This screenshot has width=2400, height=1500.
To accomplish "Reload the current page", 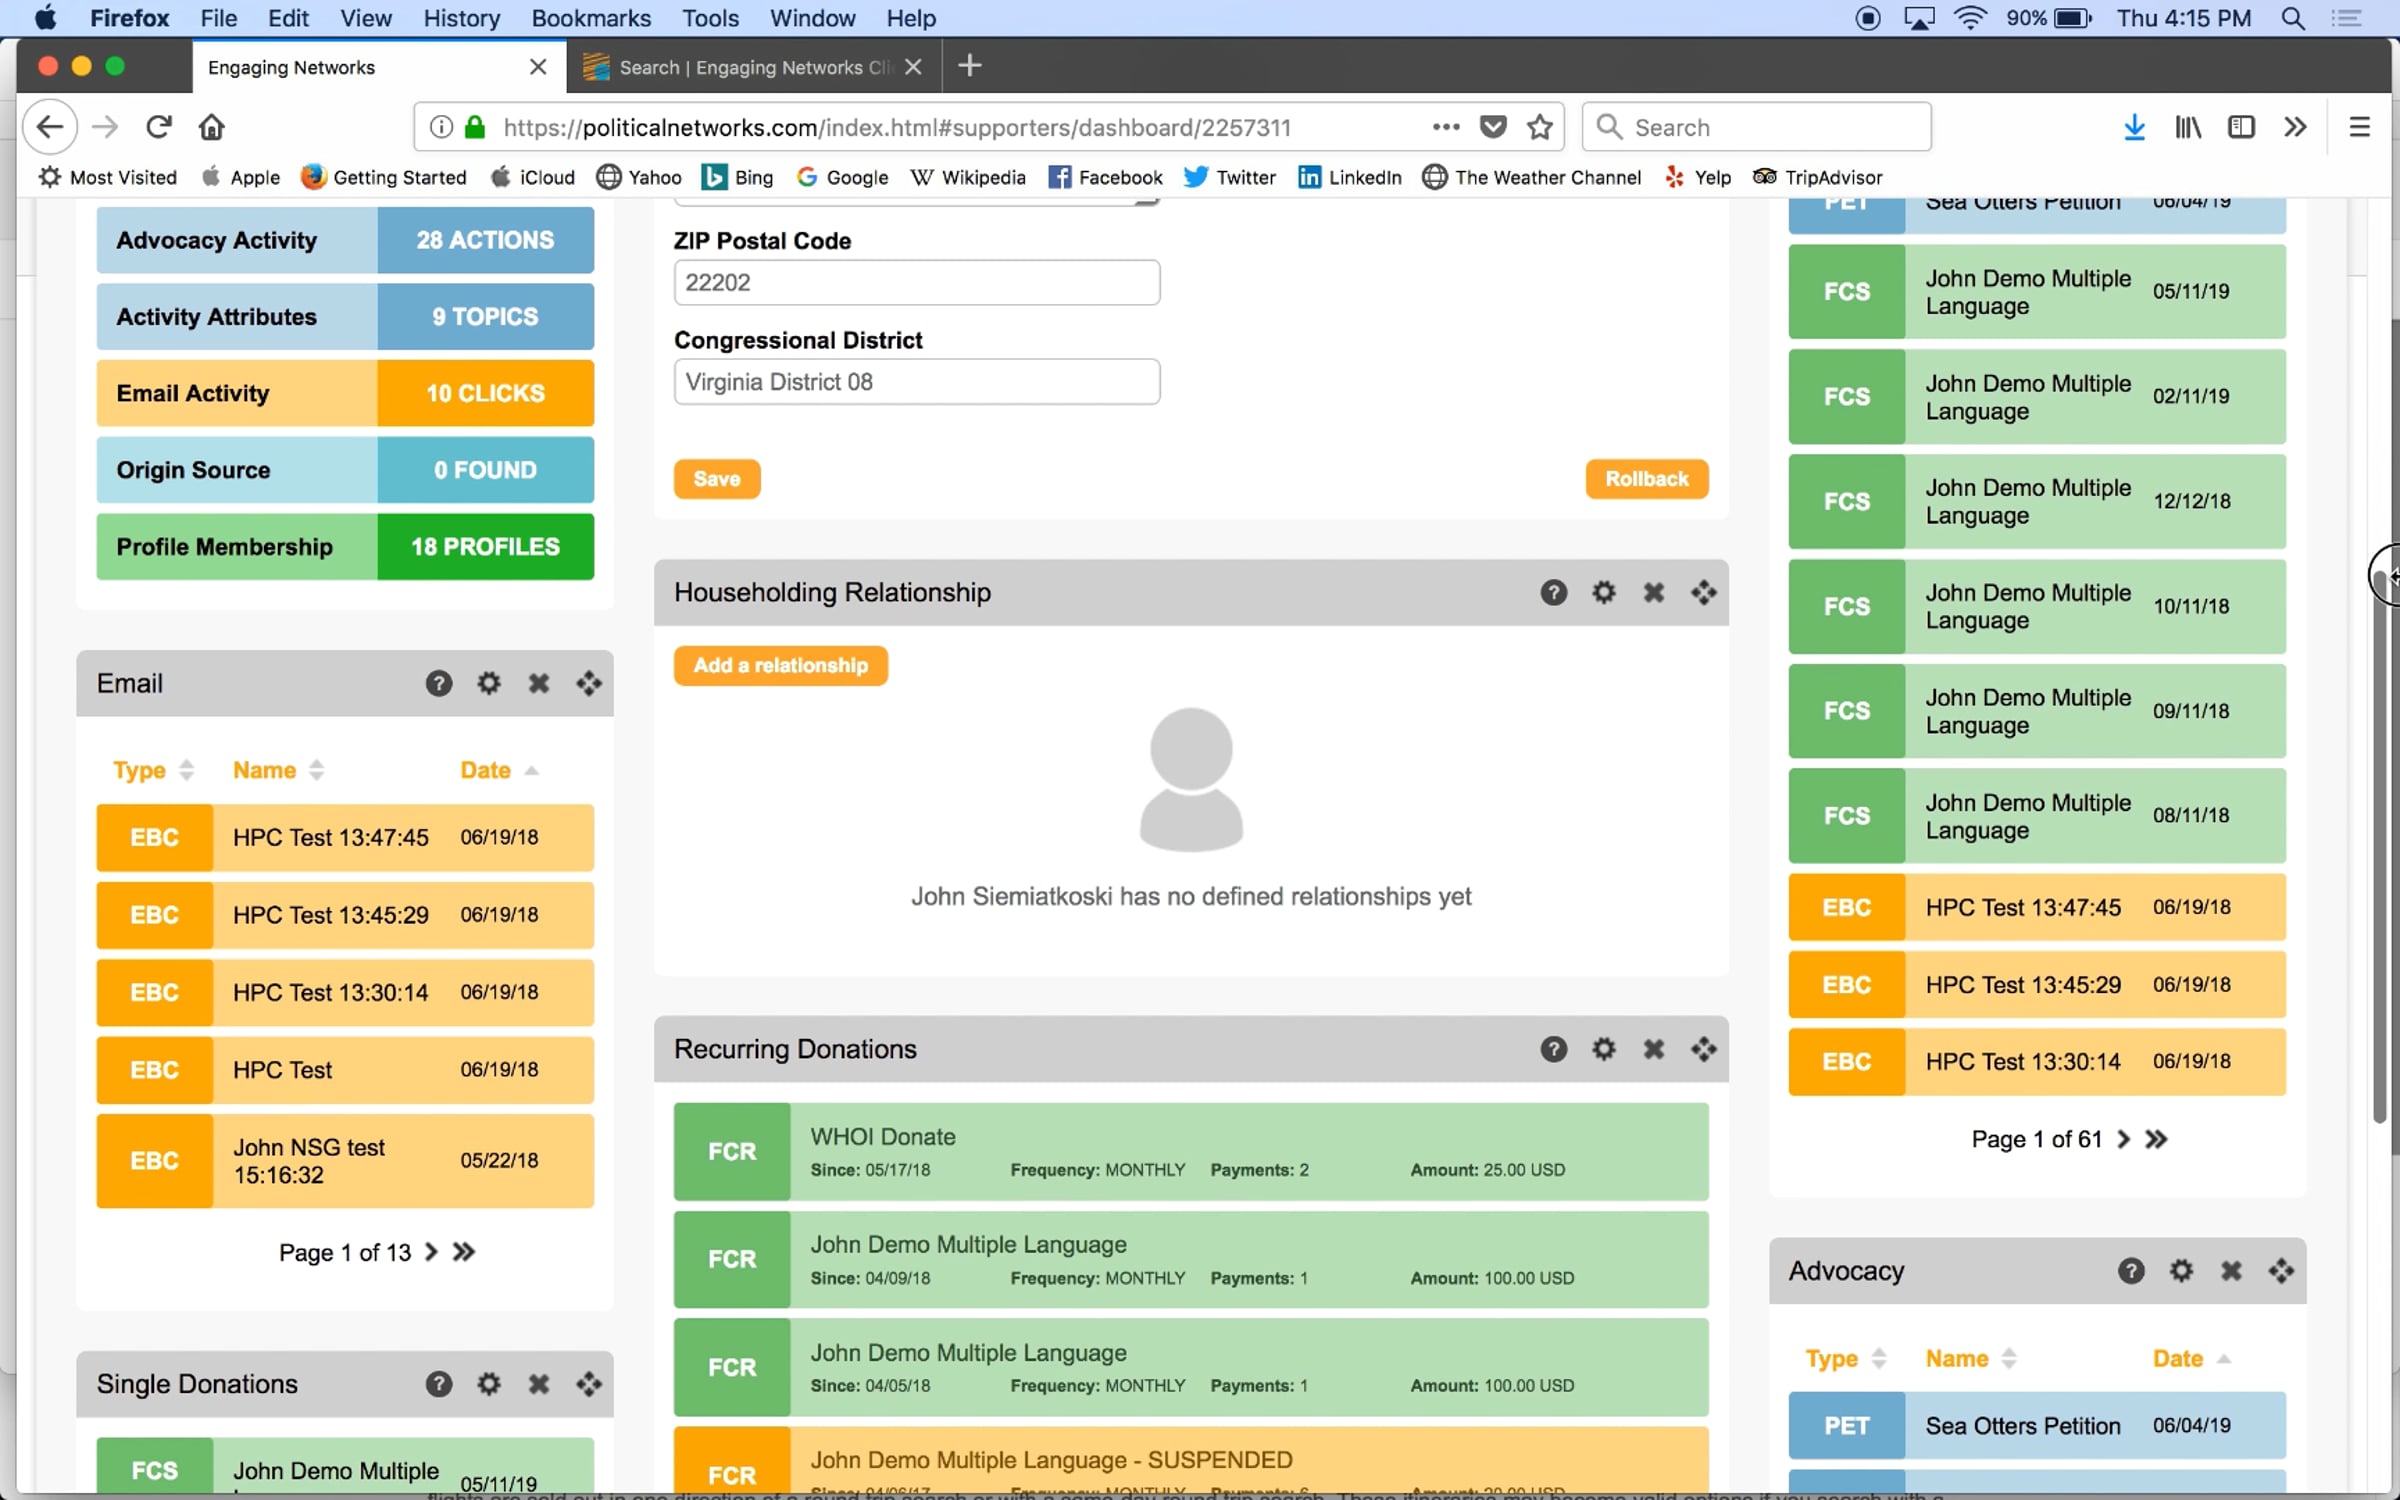I will point(158,127).
